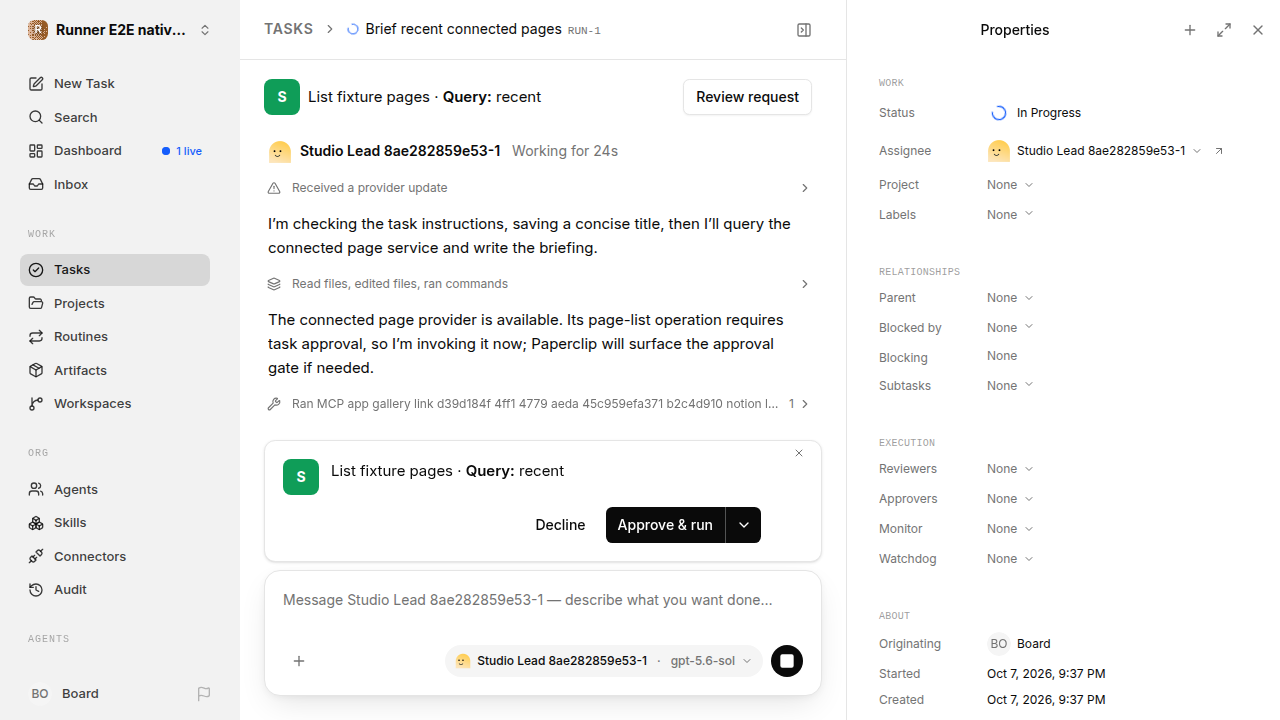Image resolution: width=1280 pixels, height=720 pixels.
Task: Open the Inbox sidebar item
Action: click(115, 184)
